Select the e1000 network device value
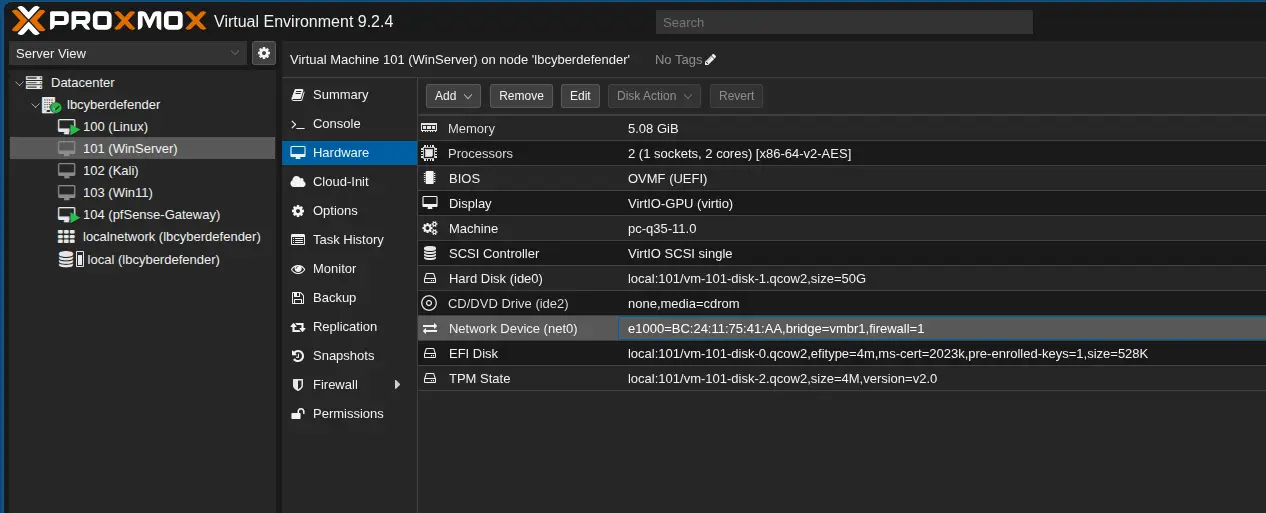 (776, 328)
